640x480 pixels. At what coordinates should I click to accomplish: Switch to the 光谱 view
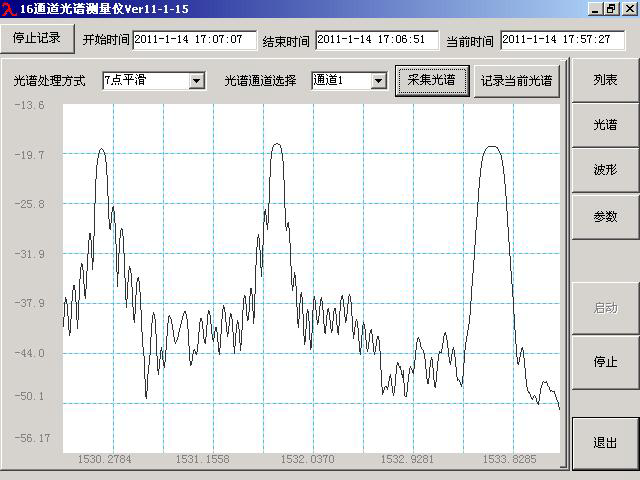tap(605, 125)
